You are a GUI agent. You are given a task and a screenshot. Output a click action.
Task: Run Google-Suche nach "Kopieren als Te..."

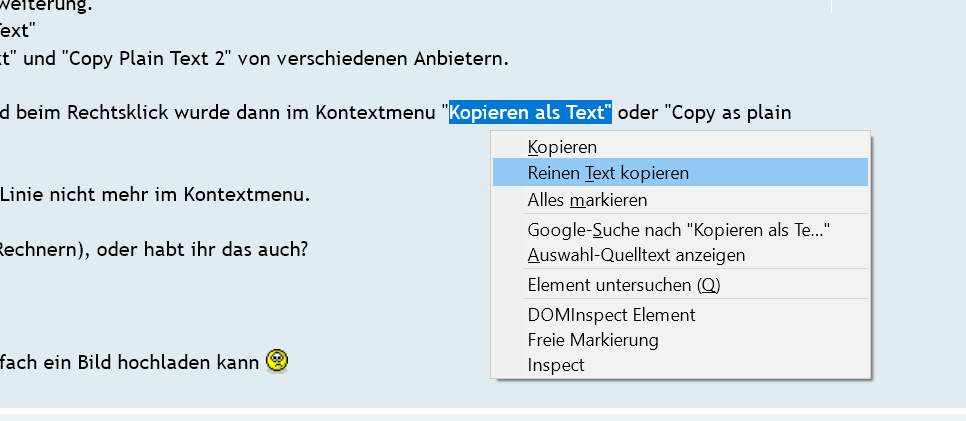pos(679,230)
